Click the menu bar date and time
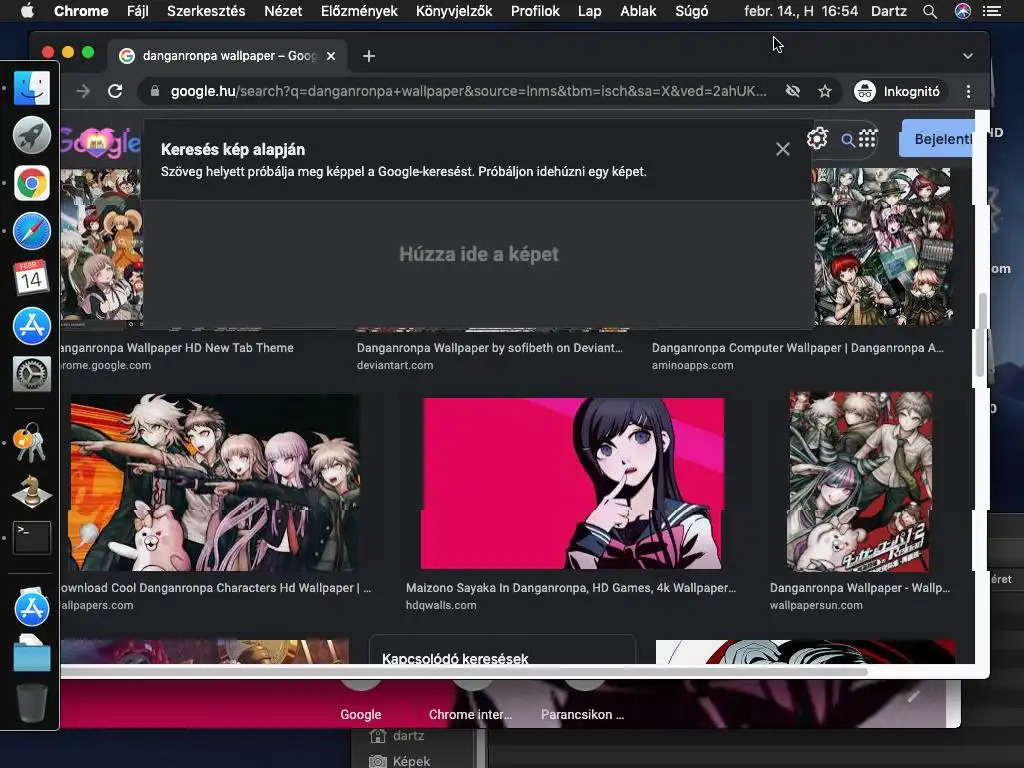1024x768 pixels. click(801, 11)
